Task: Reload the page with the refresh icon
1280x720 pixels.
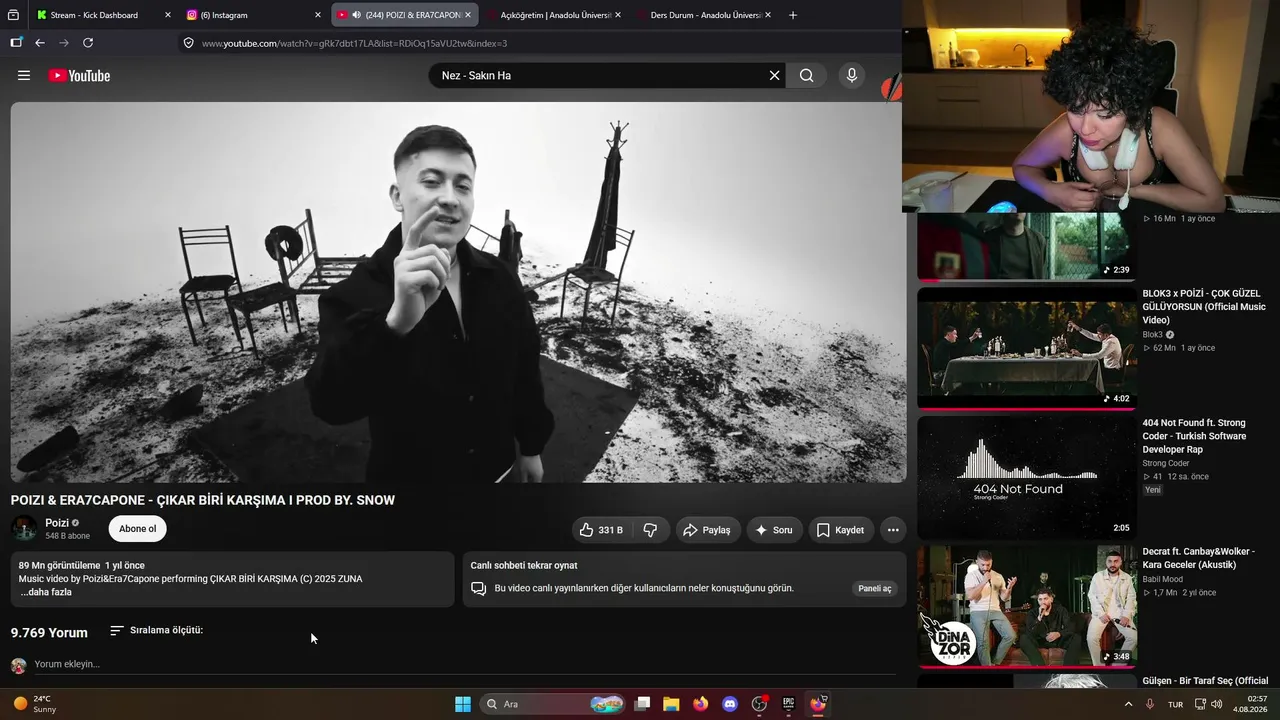Action: point(88,43)
